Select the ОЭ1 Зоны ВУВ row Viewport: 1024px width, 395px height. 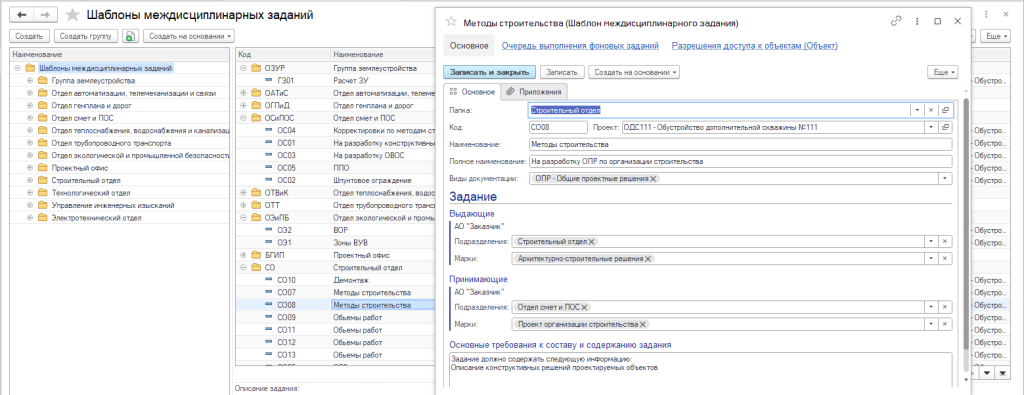[336, 243]
